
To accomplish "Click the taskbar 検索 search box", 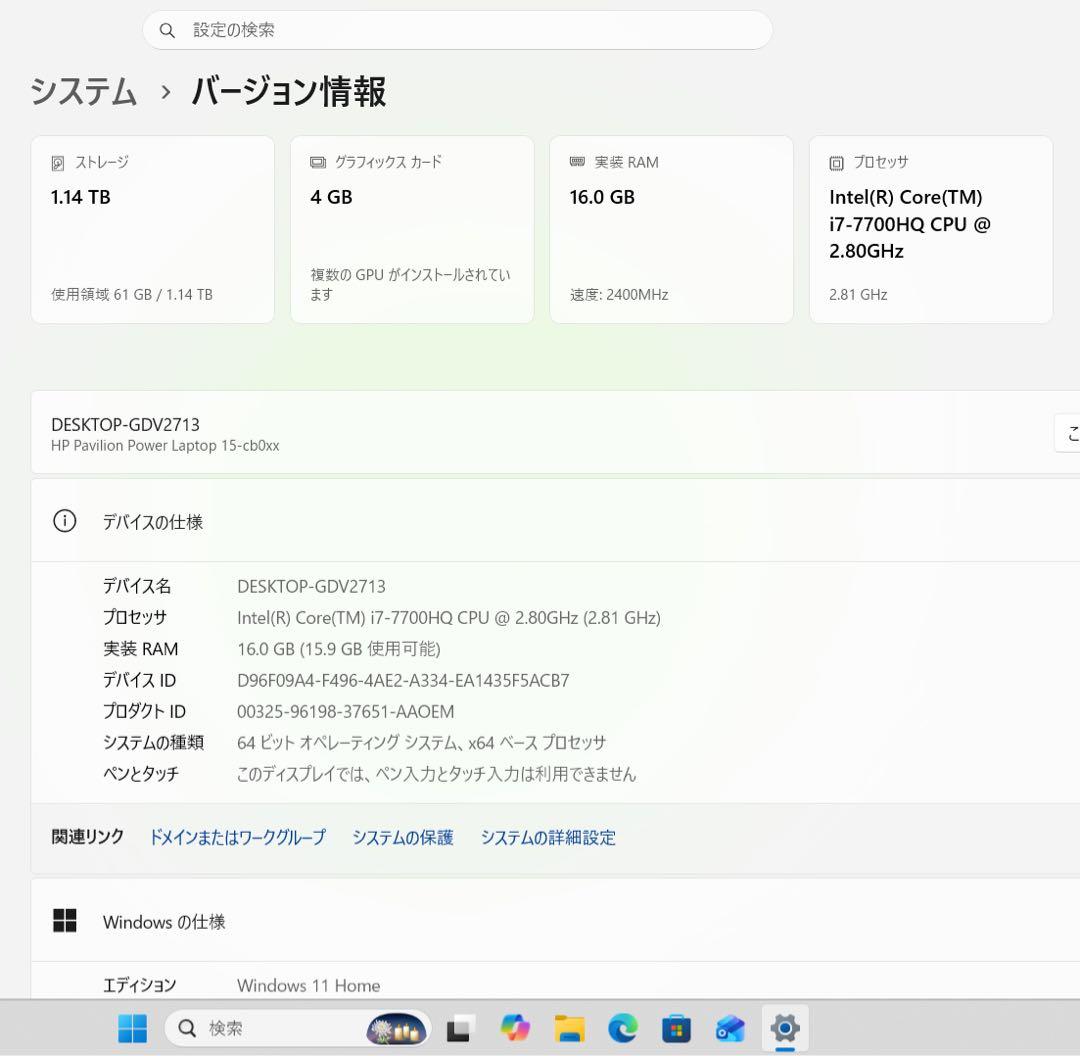I will pos(298,1028).
